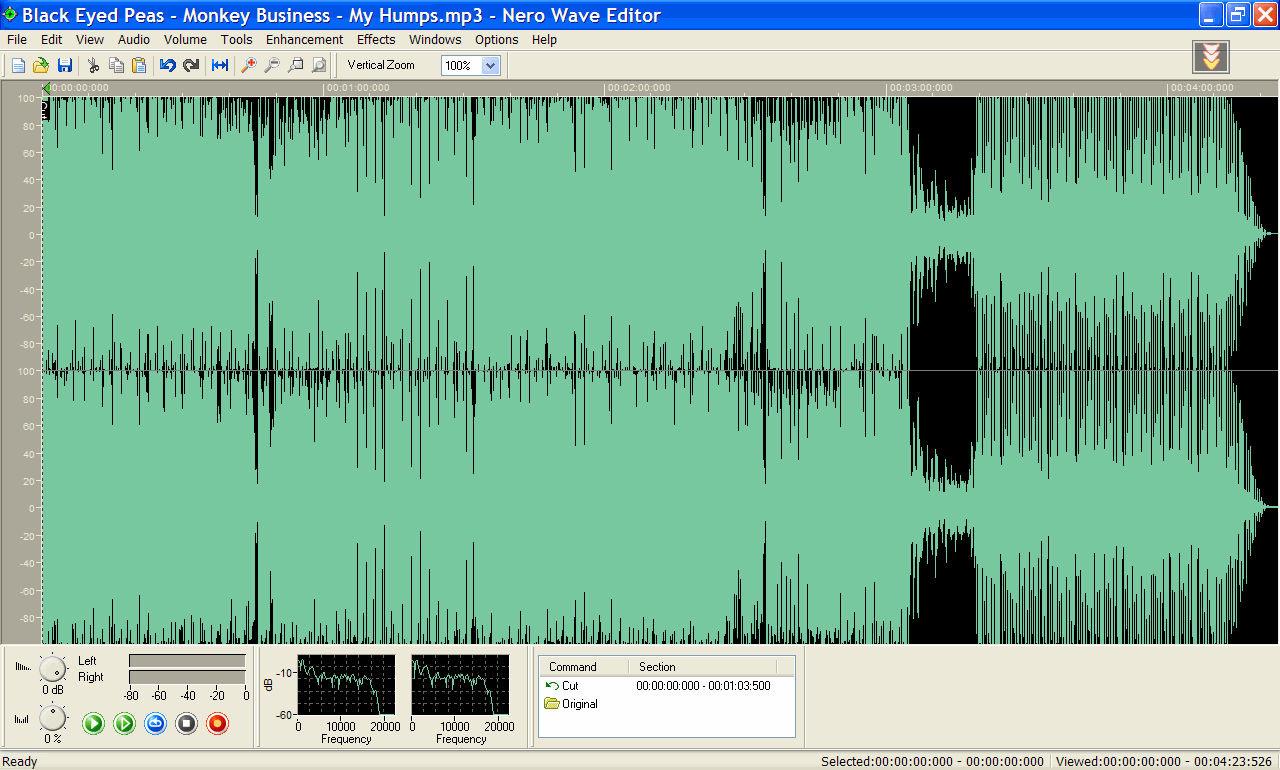Click timeline marker 00:02:00:000
The width and height of the screenshot is (1280, 770).
click(638, 88)
